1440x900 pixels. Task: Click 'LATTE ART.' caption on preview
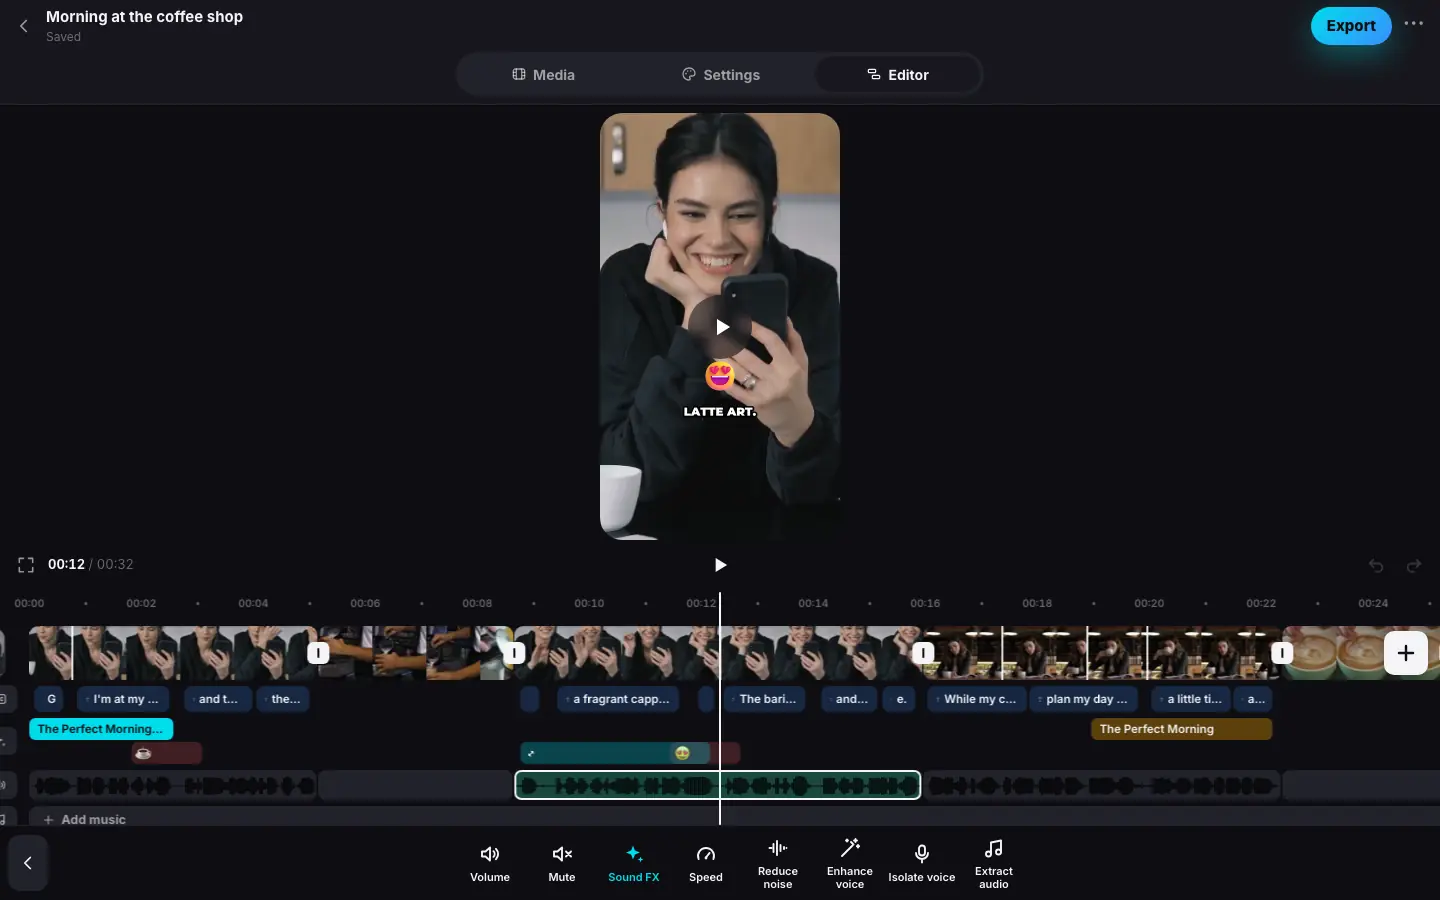click(x=720, y=411)
